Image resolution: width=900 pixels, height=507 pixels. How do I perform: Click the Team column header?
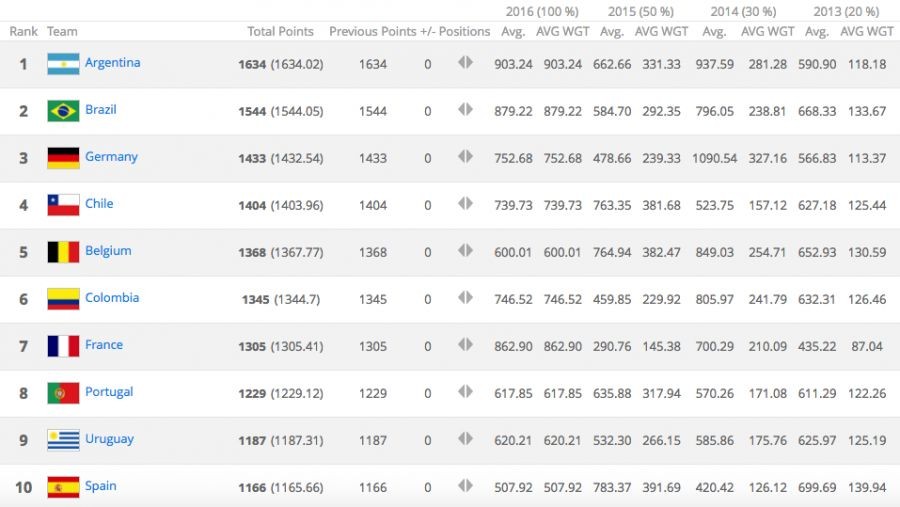pyautogui.click(x=62, y=32)
